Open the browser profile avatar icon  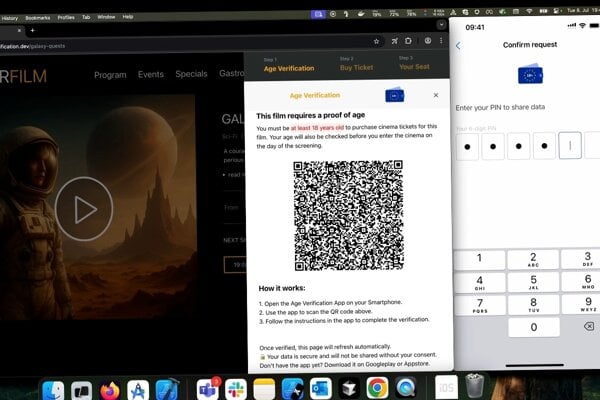[x=428, y=40]
